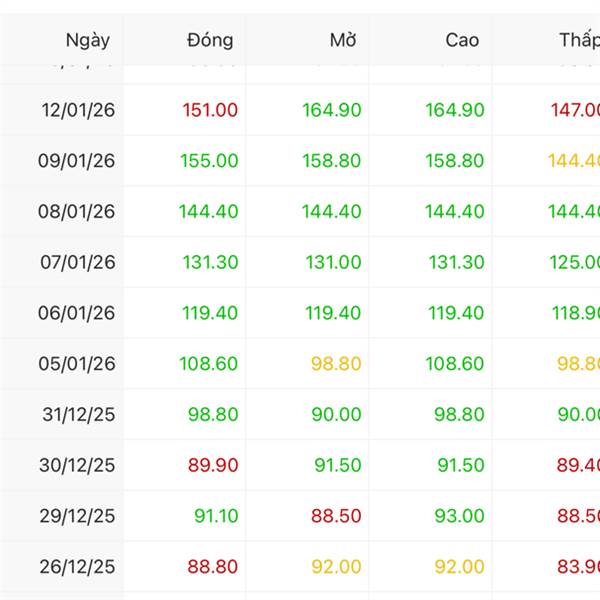Click the 108.60 closing price cell

(209, 364)
